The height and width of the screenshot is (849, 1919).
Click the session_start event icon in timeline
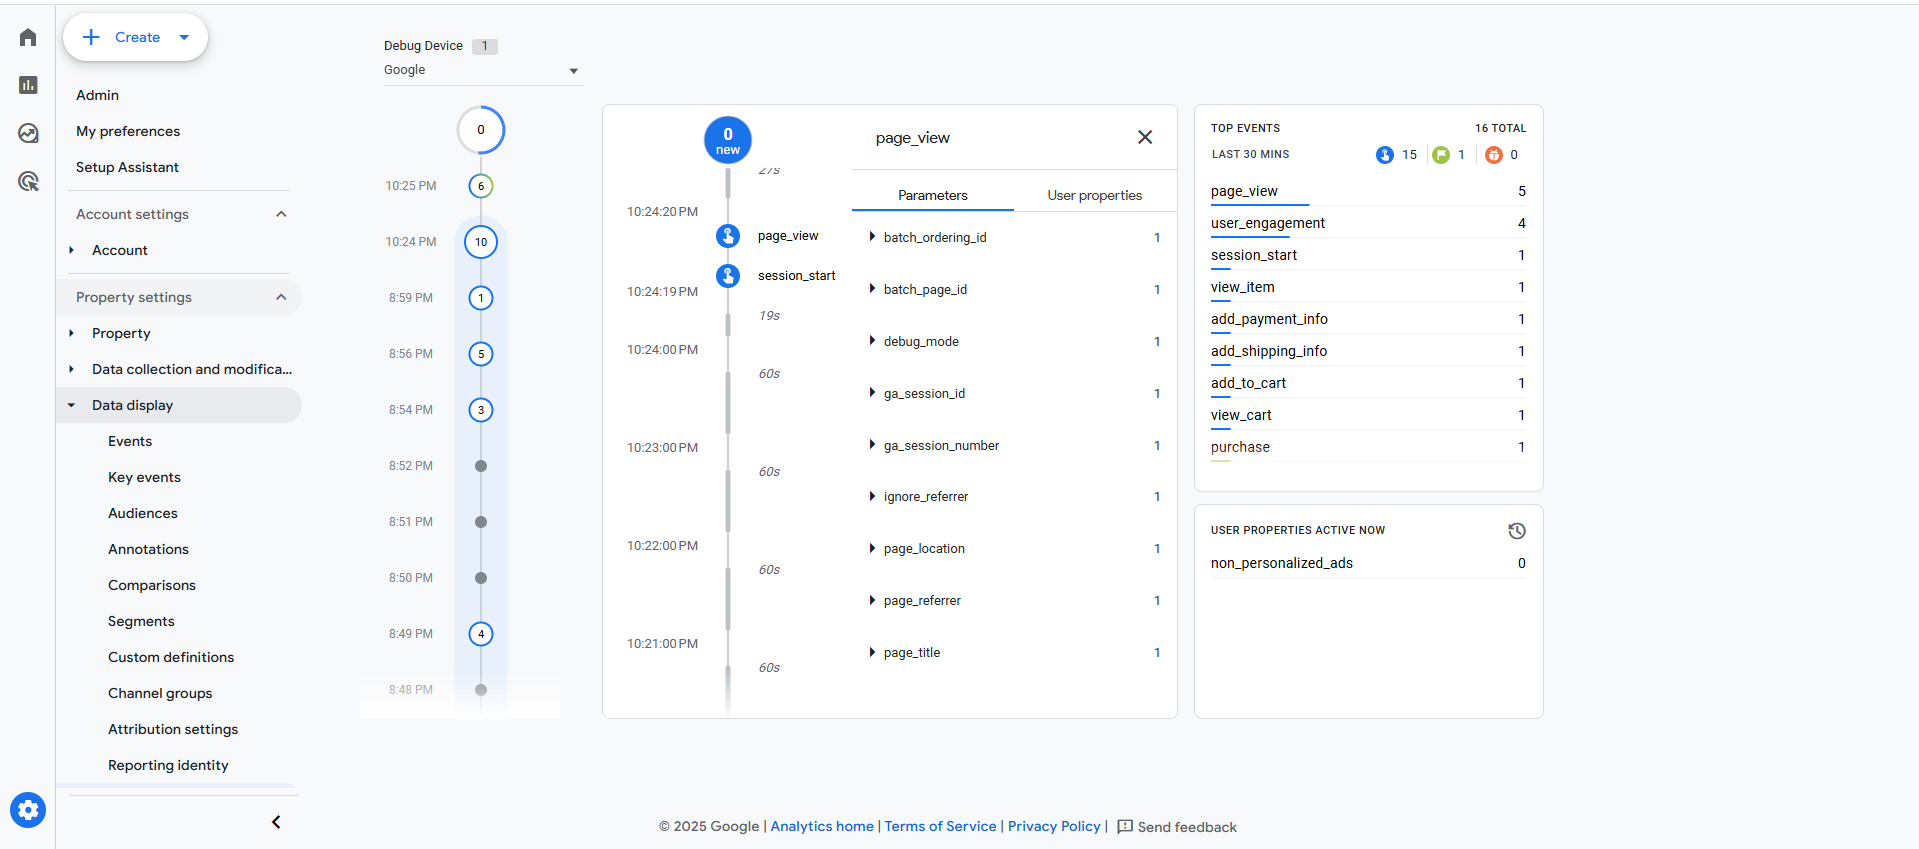728,276
